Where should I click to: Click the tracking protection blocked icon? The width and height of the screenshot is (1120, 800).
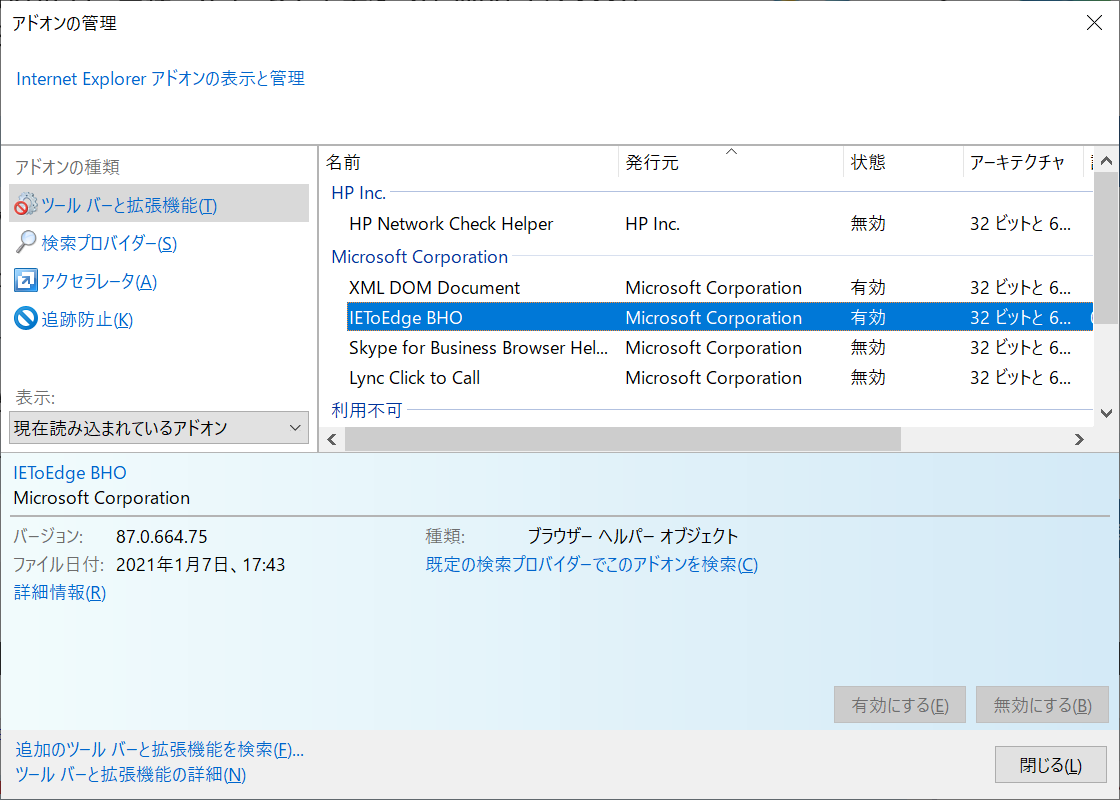[26, 319]
